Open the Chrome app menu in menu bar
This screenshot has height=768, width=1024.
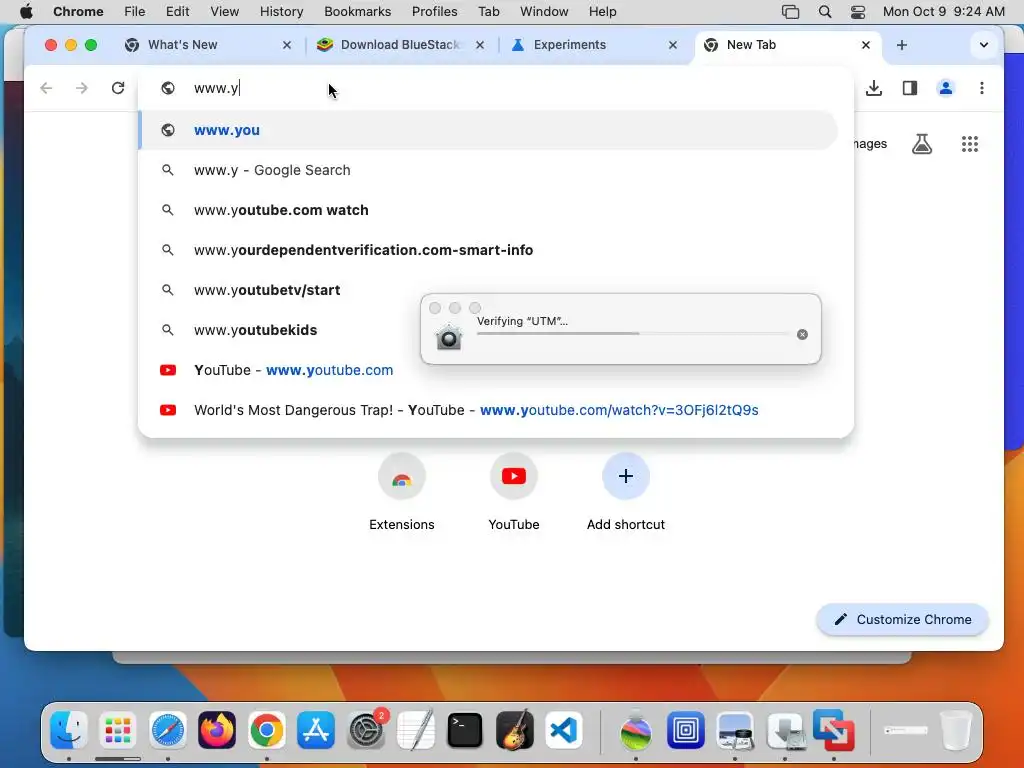(78, 12)
